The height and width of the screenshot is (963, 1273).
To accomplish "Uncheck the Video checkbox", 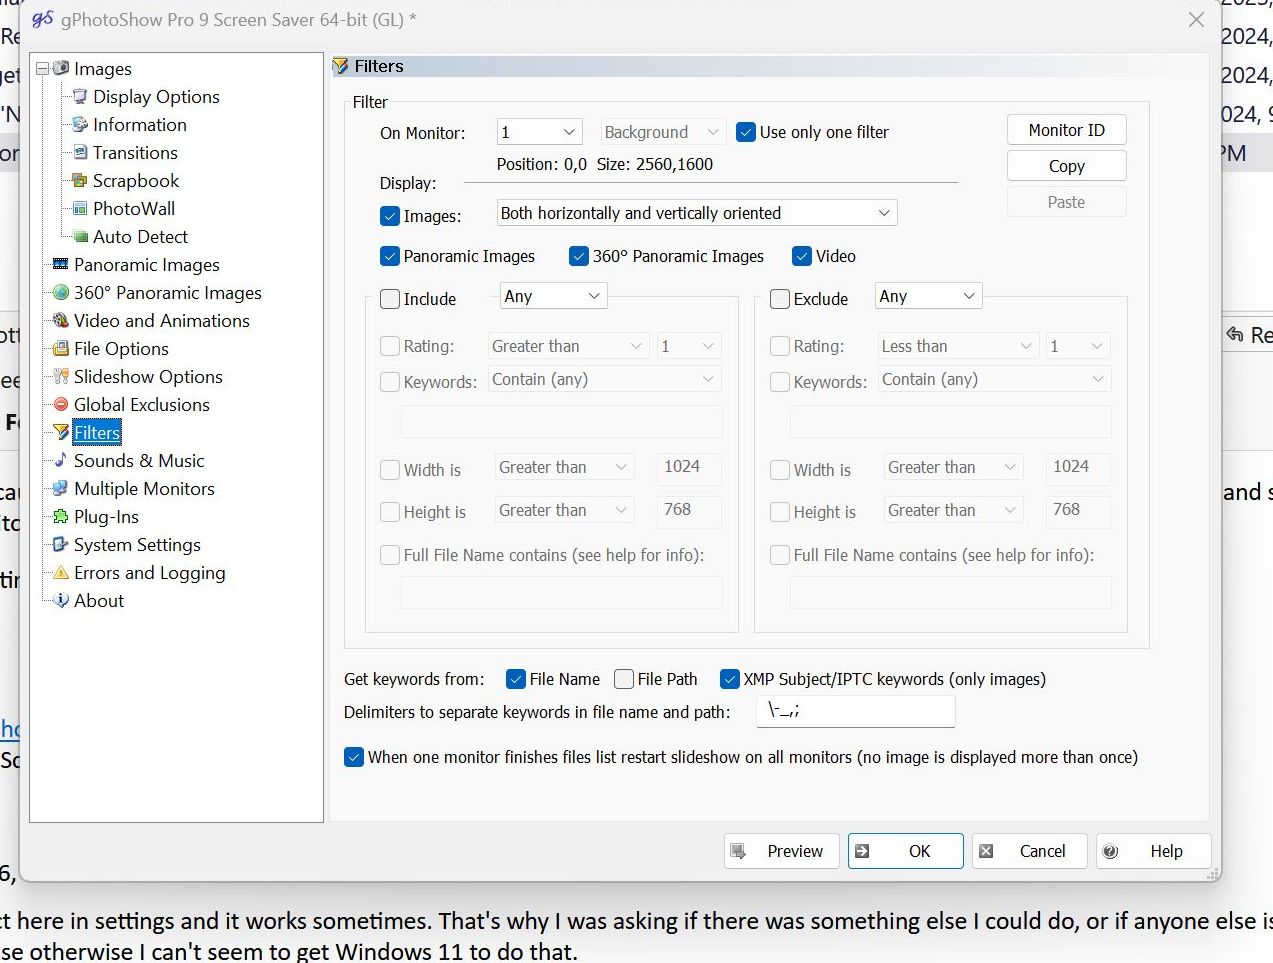I will 801,256.
